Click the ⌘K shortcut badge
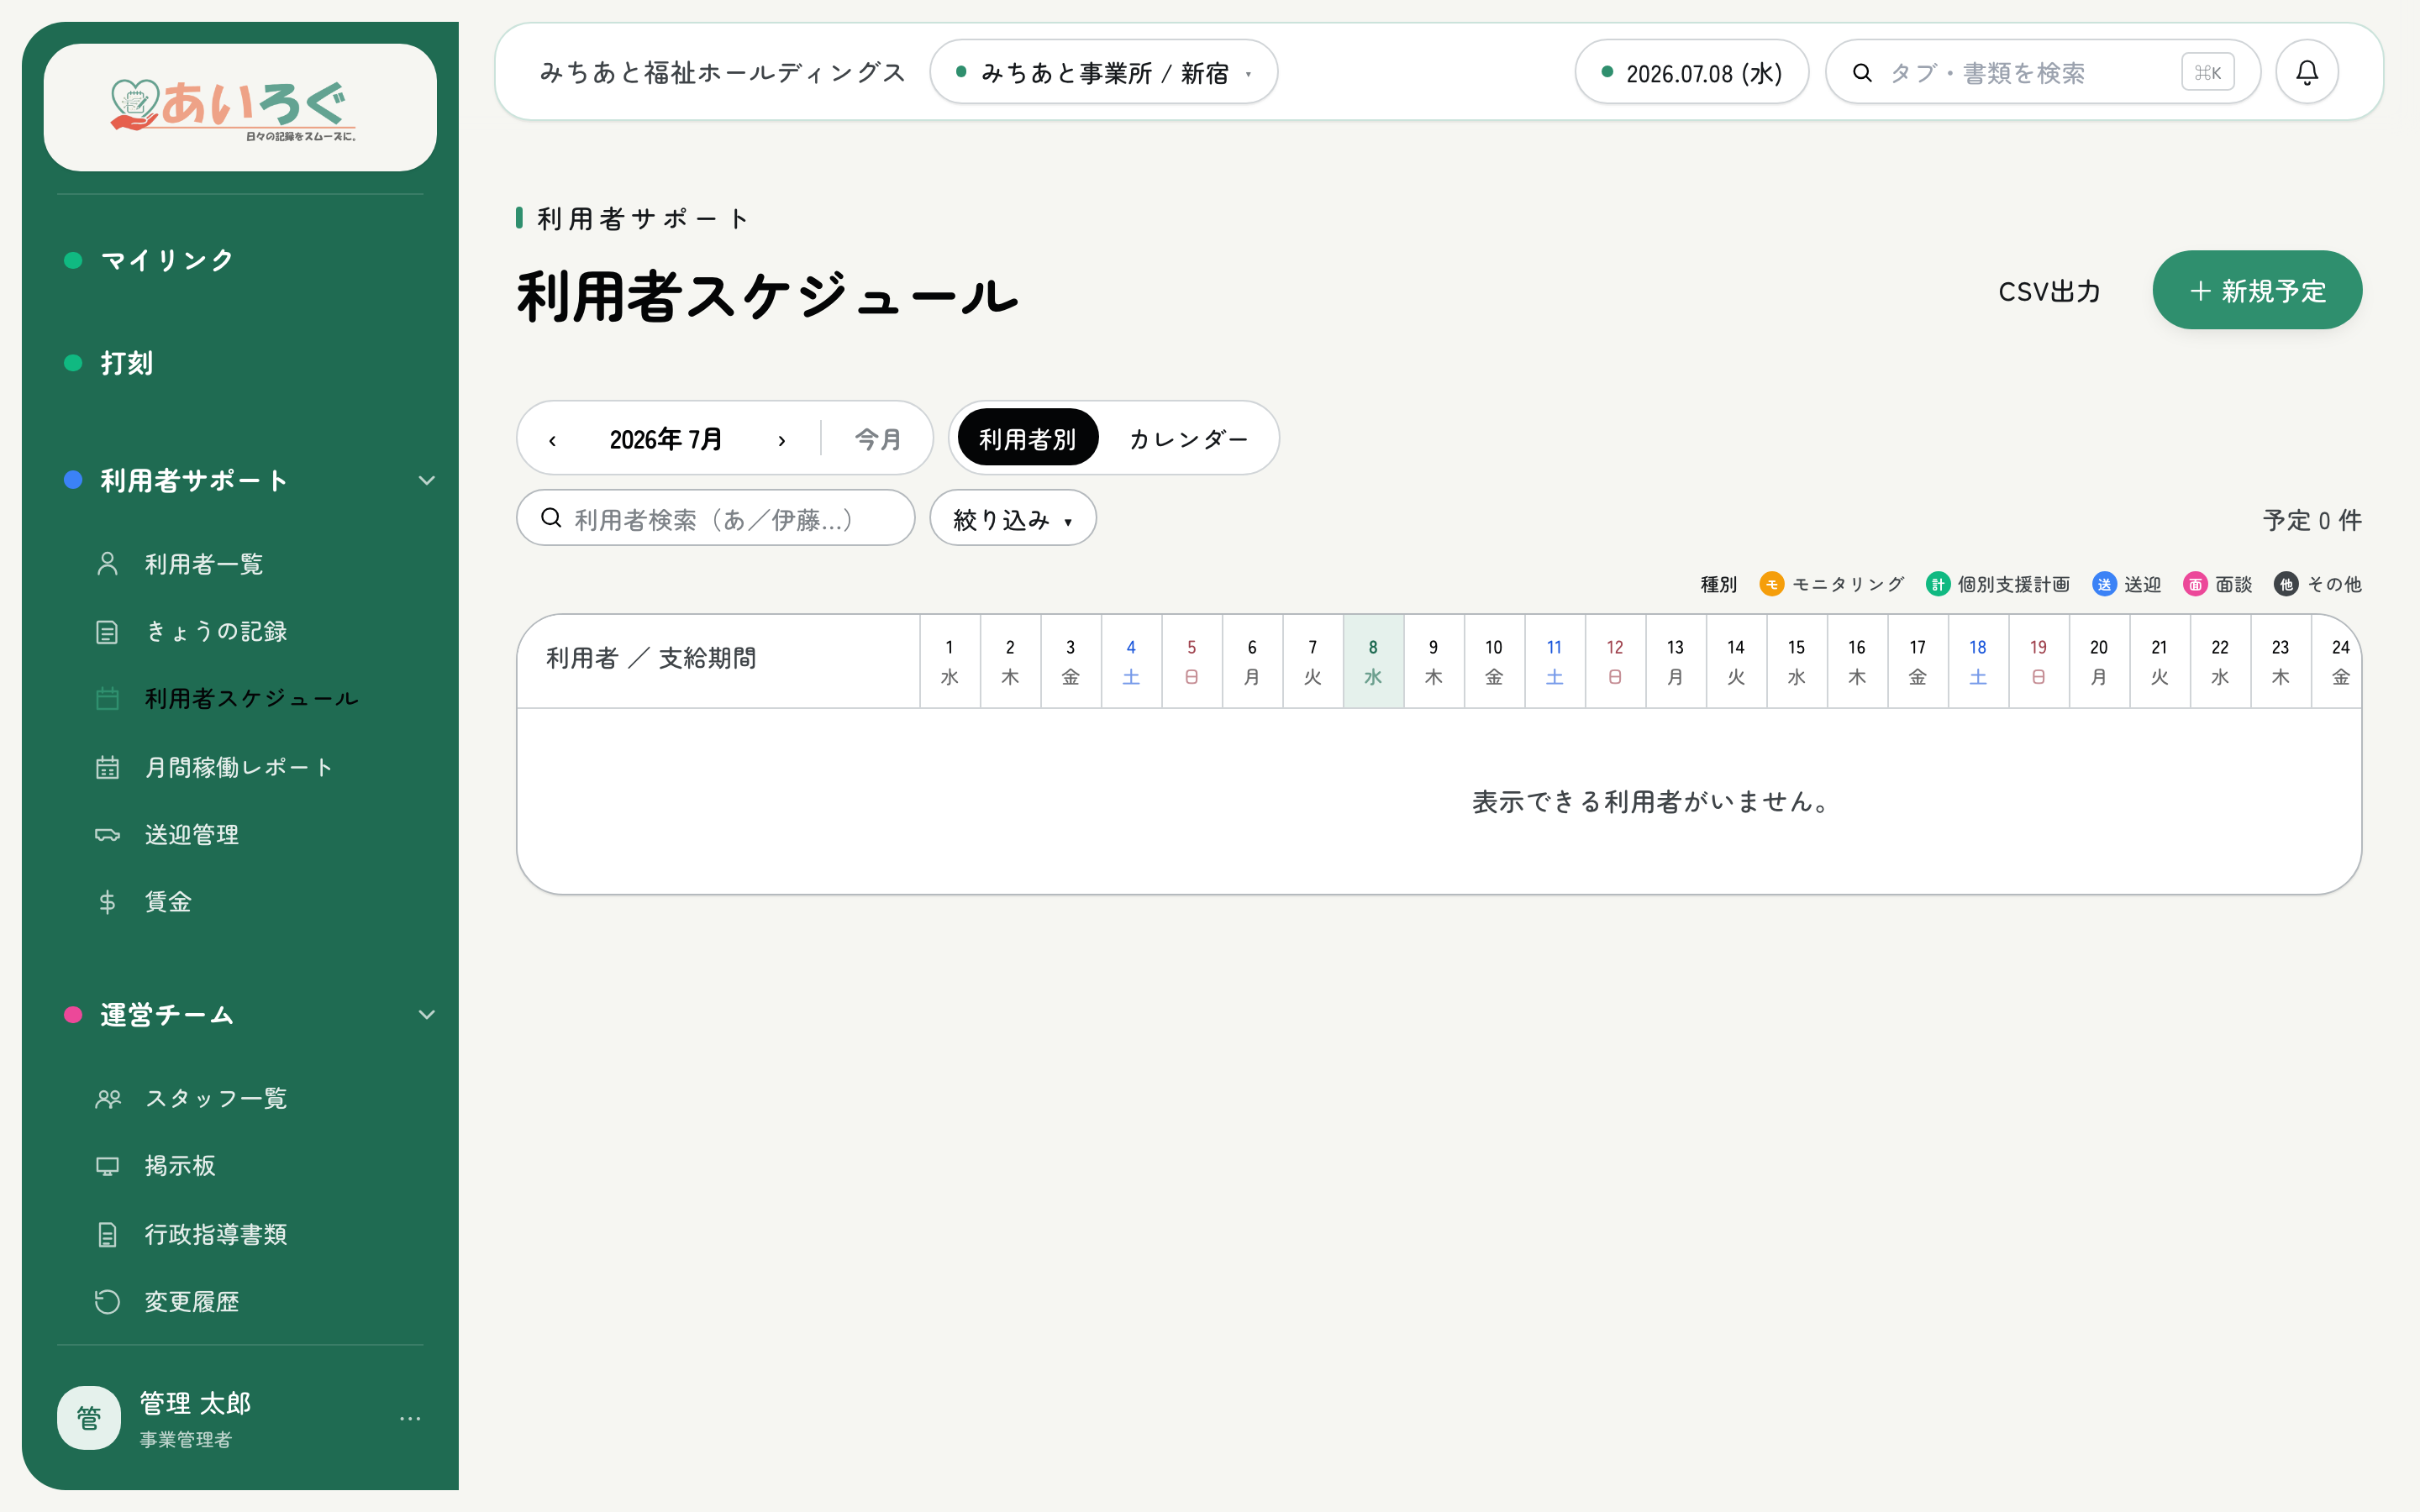 tap(2207, 72)
